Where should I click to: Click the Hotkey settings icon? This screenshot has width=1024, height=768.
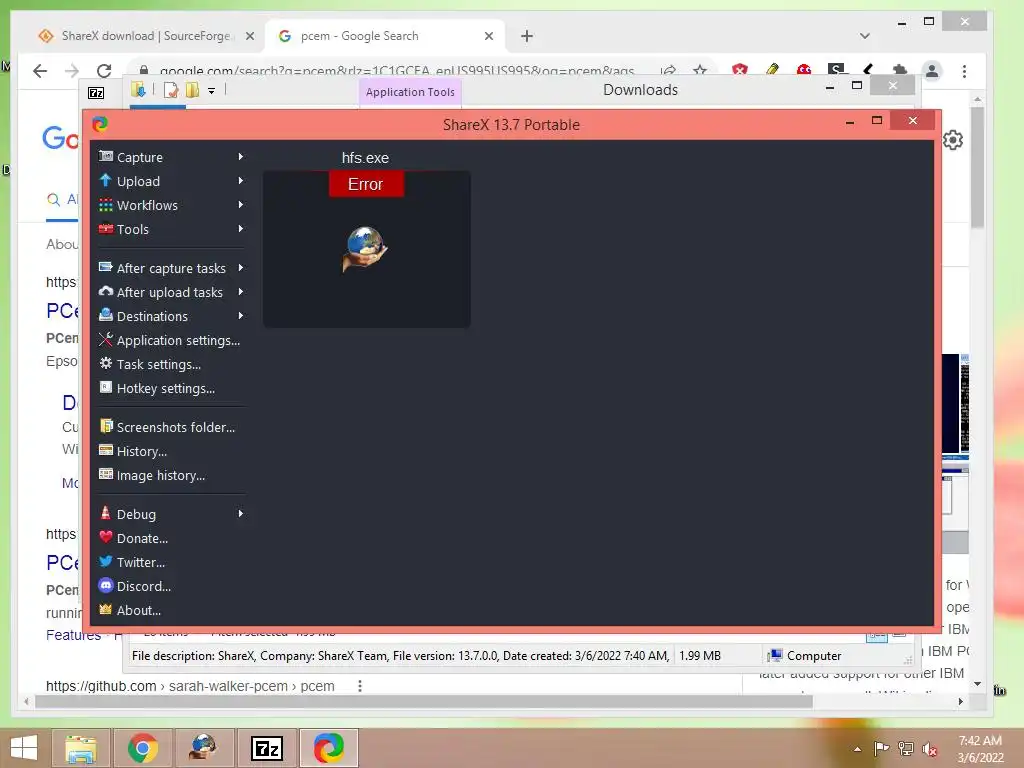(x=105, y=387)
